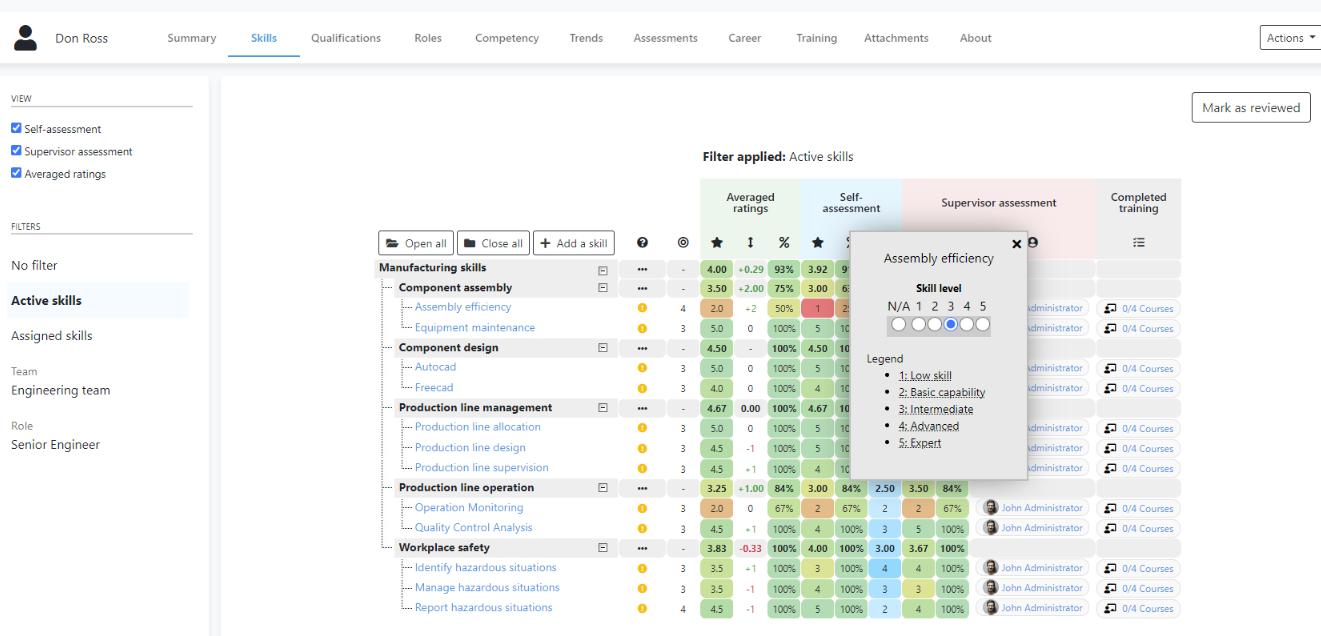Open the Actions dropdown
The width and height of the screenshot is (1321, 636).
click(x=1290, y=38)
